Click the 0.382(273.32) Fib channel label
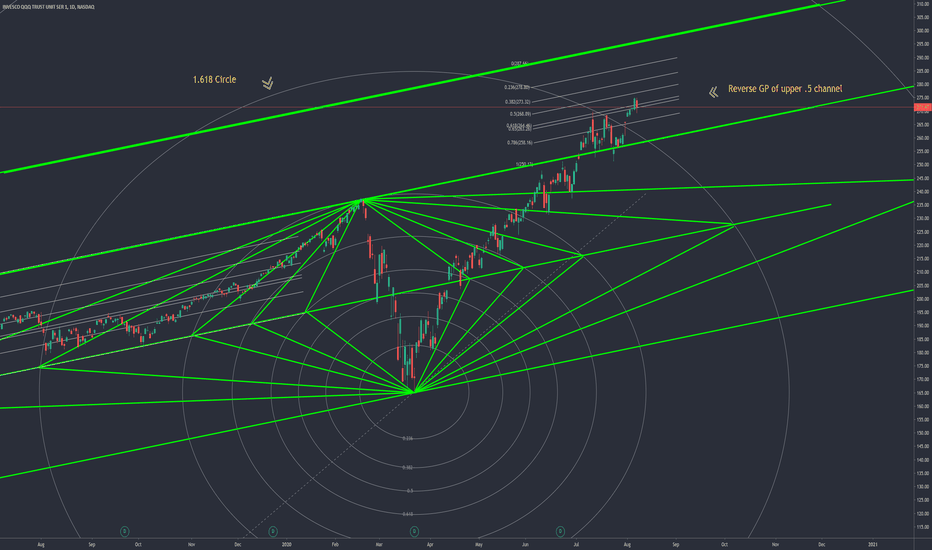Viewport: 932px width, 550px height. 517,102
